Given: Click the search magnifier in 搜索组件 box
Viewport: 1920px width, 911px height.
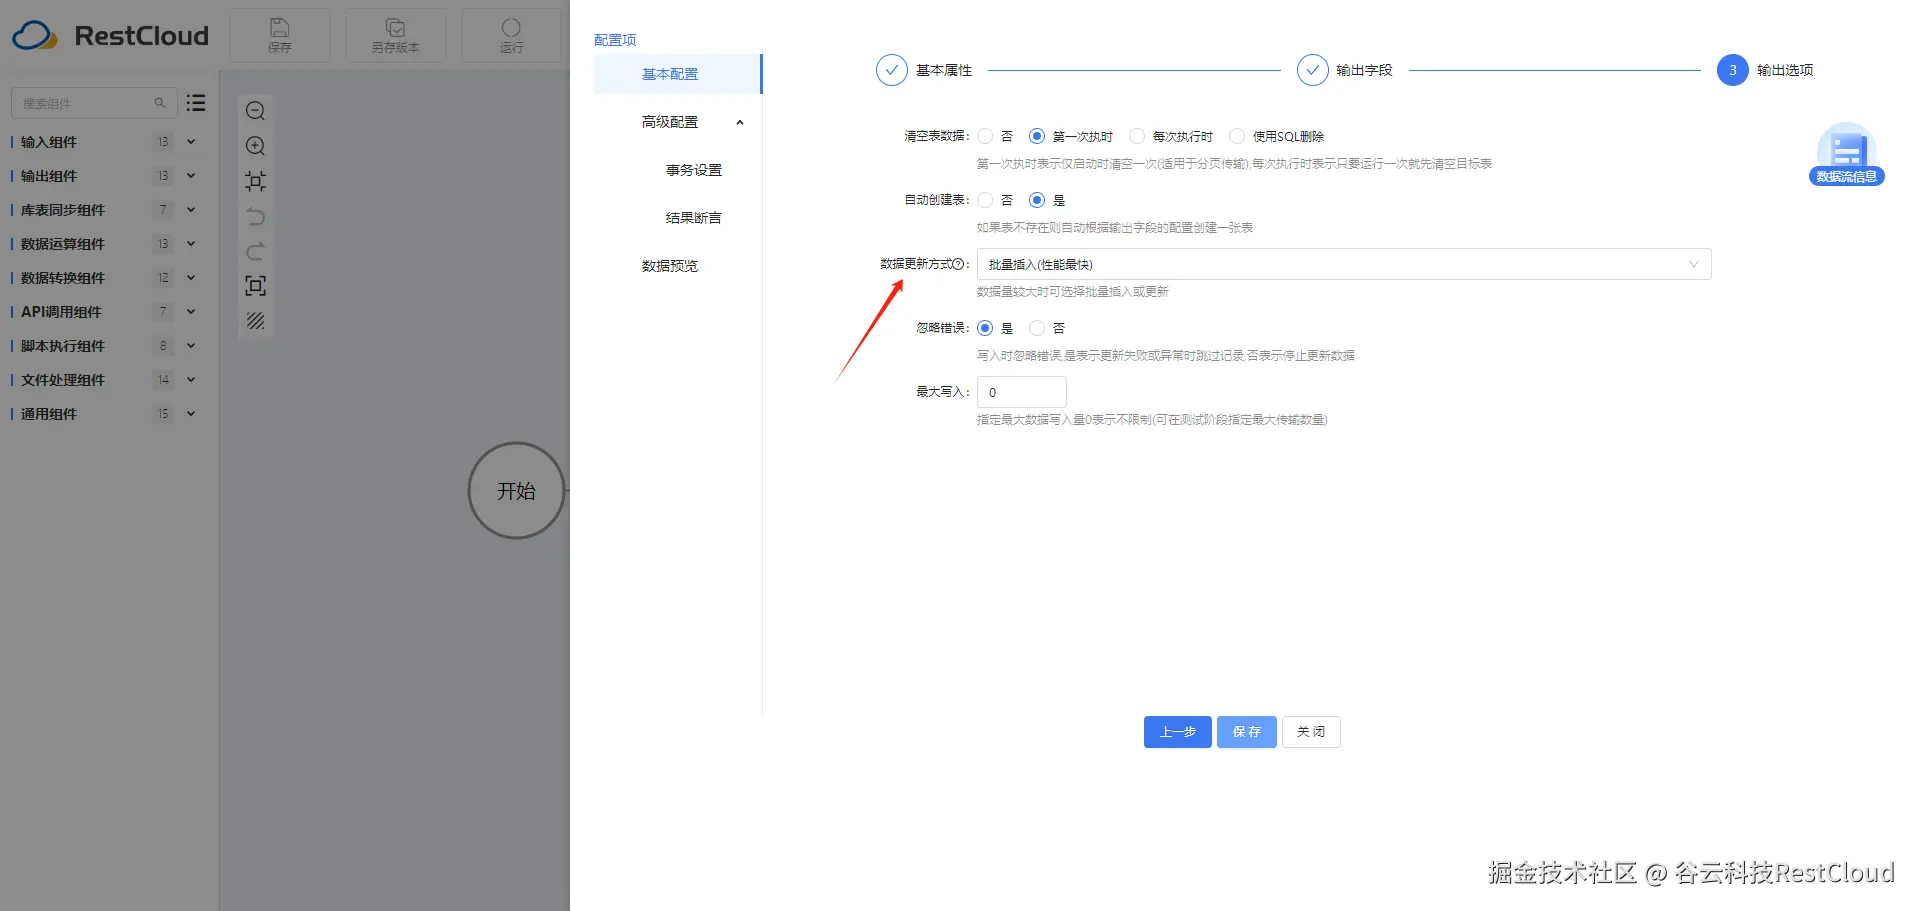Looking at the screenshot, I should click(159, 103).
